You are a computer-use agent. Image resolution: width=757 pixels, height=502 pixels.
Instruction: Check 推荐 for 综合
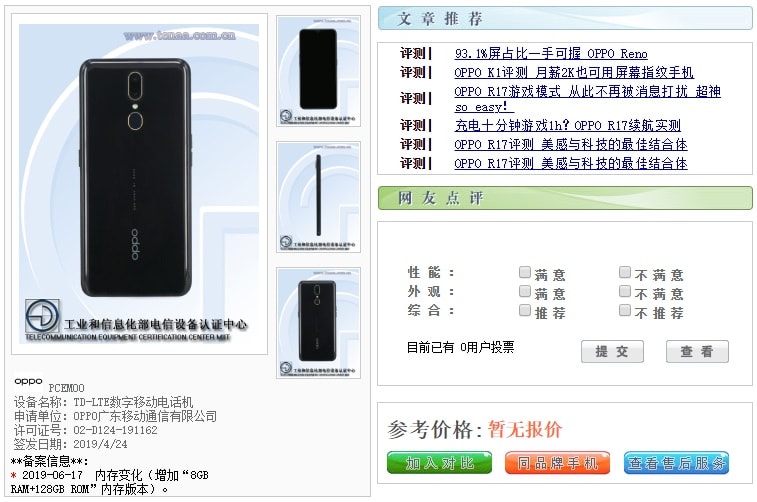(x=525, y=310)
